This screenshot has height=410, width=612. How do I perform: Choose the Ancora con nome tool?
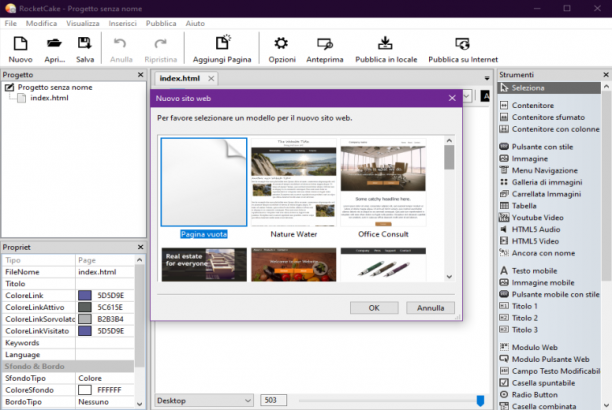tap(537, 253)
